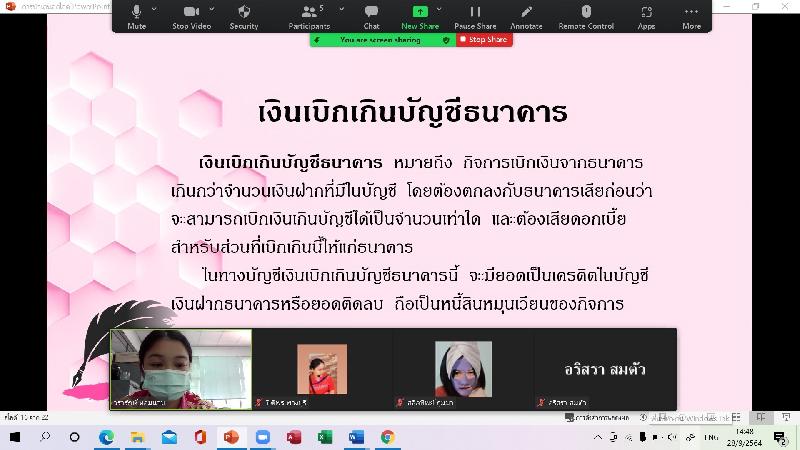
Task: Click the green 'You are screen sharing' bar
Action: click(x=382, y=40)
